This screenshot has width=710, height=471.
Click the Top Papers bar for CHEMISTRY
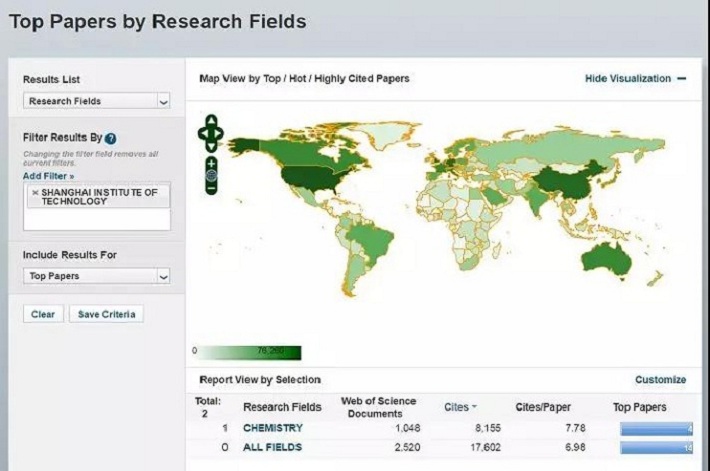(656, 428)
